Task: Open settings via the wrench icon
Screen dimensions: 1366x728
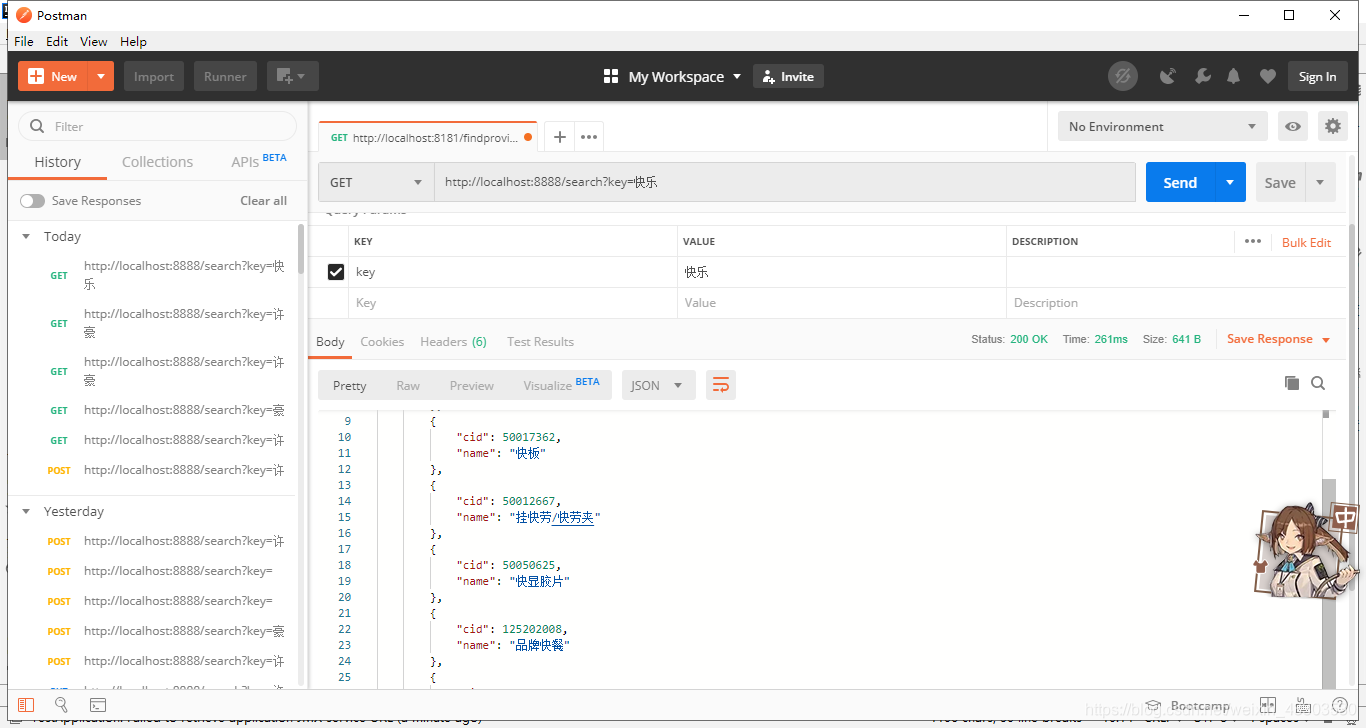Action: pos(1203,76)
